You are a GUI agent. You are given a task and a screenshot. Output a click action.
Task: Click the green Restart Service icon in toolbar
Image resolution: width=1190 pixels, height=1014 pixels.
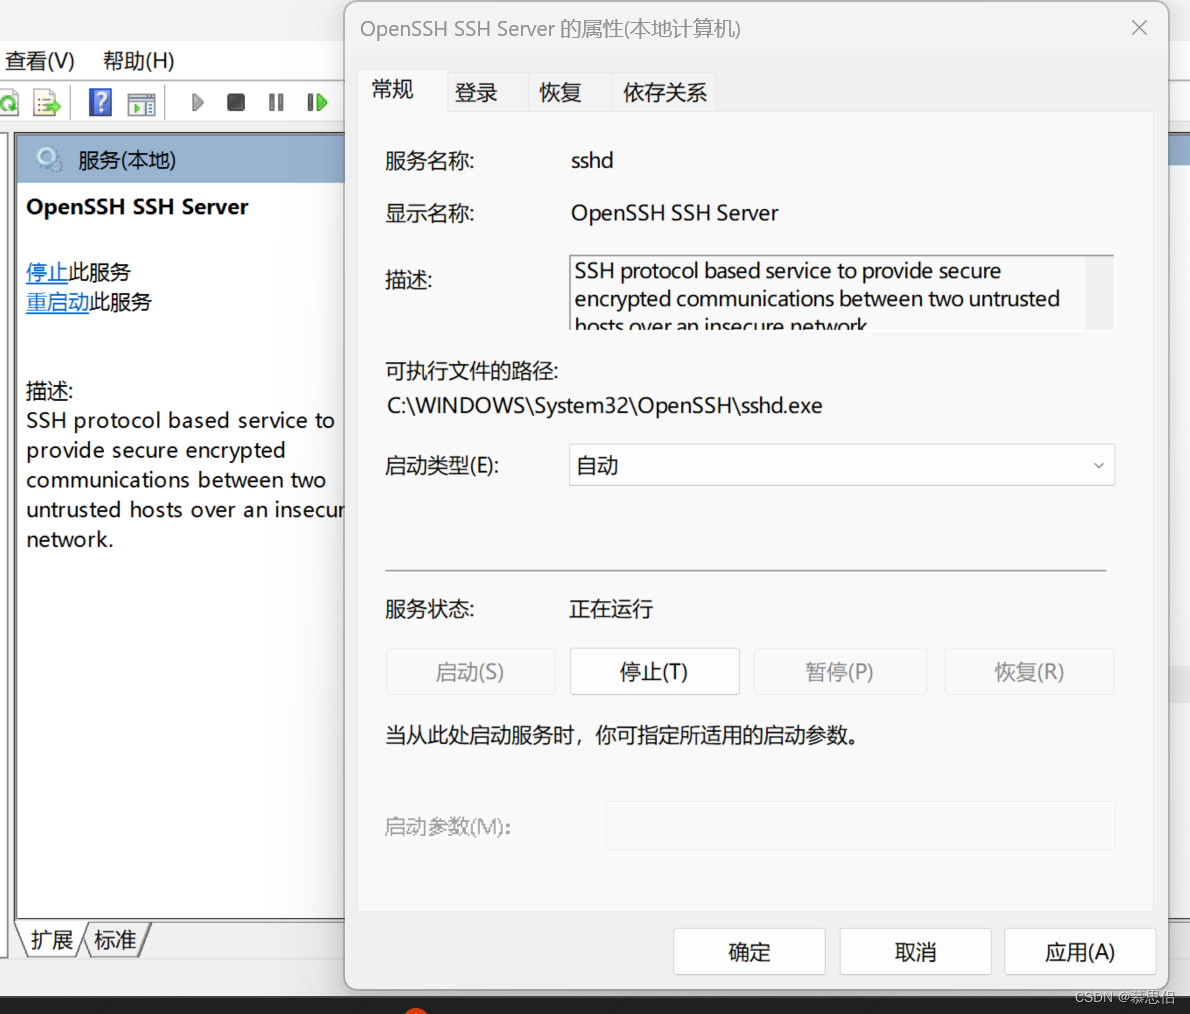click(x=317, y=102)
